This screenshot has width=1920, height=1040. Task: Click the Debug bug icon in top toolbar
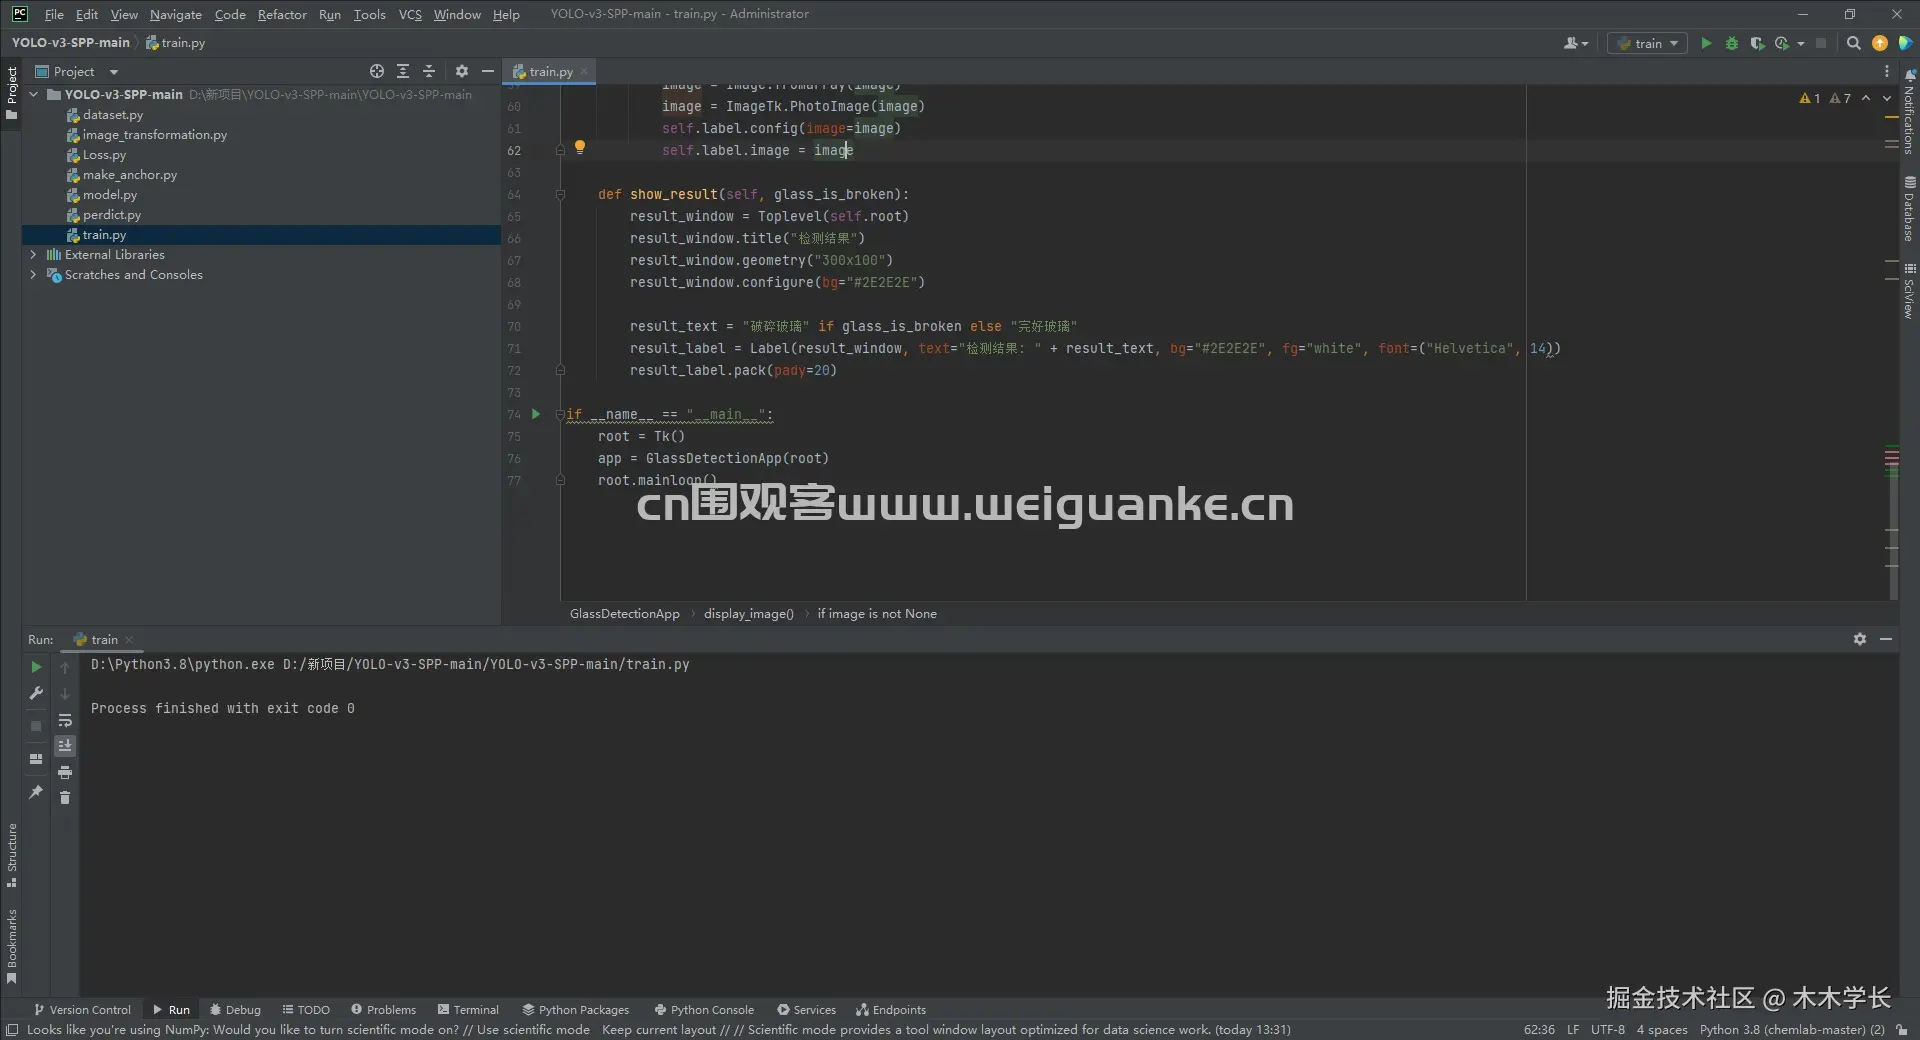click(x=1731, y=43)
